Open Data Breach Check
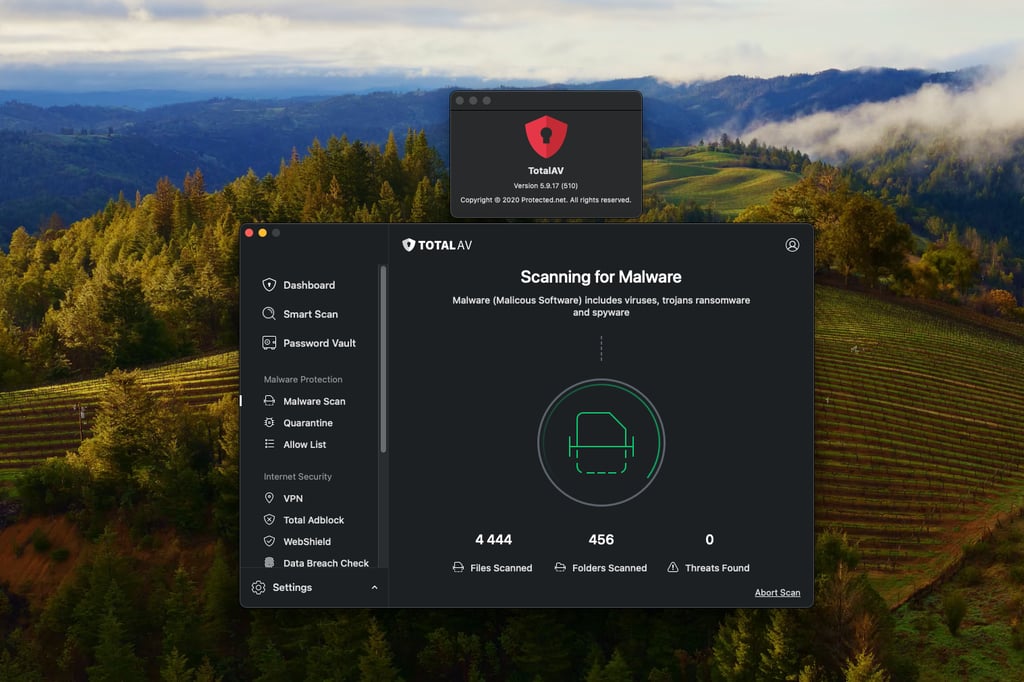Screen dimensions: 1024x682 (326, 562)
